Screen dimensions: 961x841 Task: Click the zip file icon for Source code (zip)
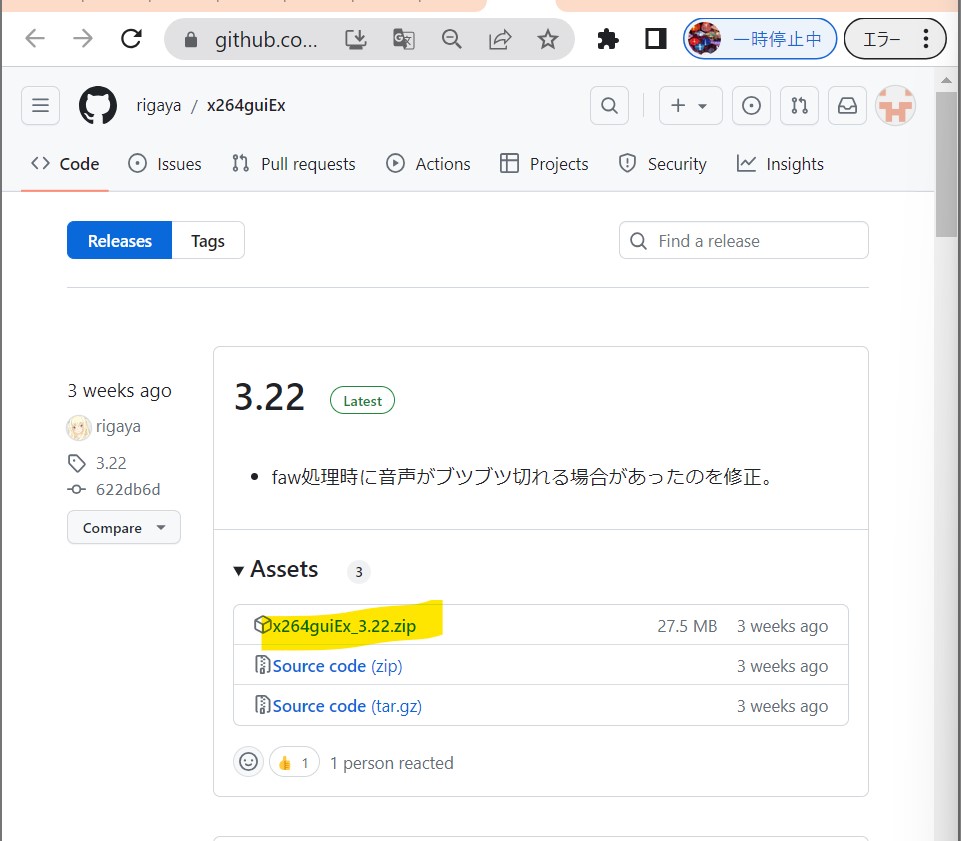pos(262,664)
